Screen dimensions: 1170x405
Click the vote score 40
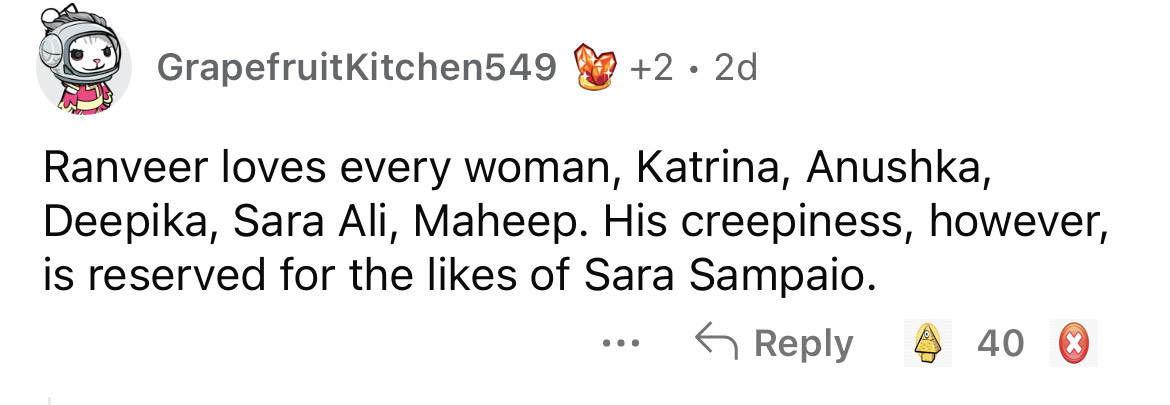coord(1000,343)
